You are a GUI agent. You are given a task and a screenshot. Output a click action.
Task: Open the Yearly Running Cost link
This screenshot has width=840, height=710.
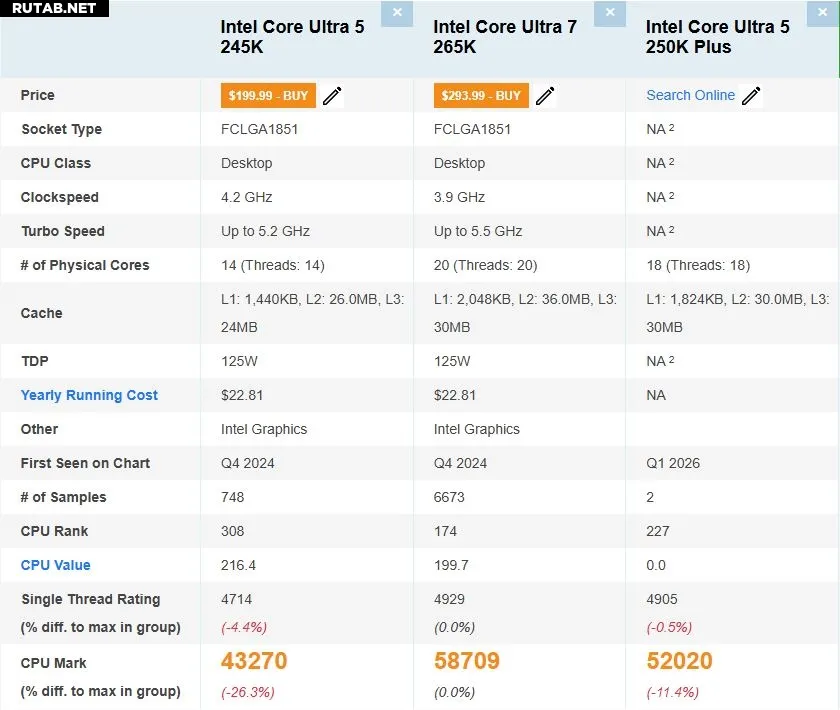click(x=89, y=395)
